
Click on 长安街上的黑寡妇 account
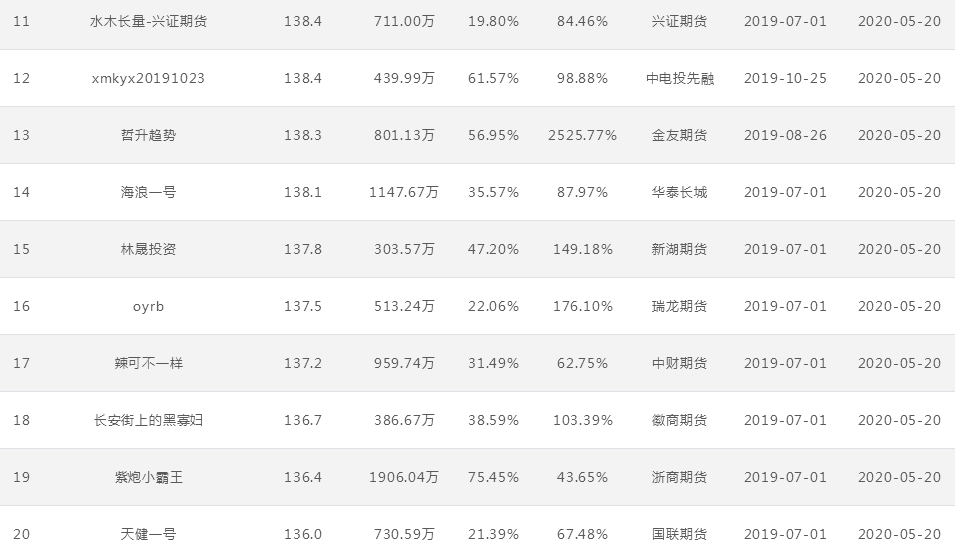click(x=148, y=420)
